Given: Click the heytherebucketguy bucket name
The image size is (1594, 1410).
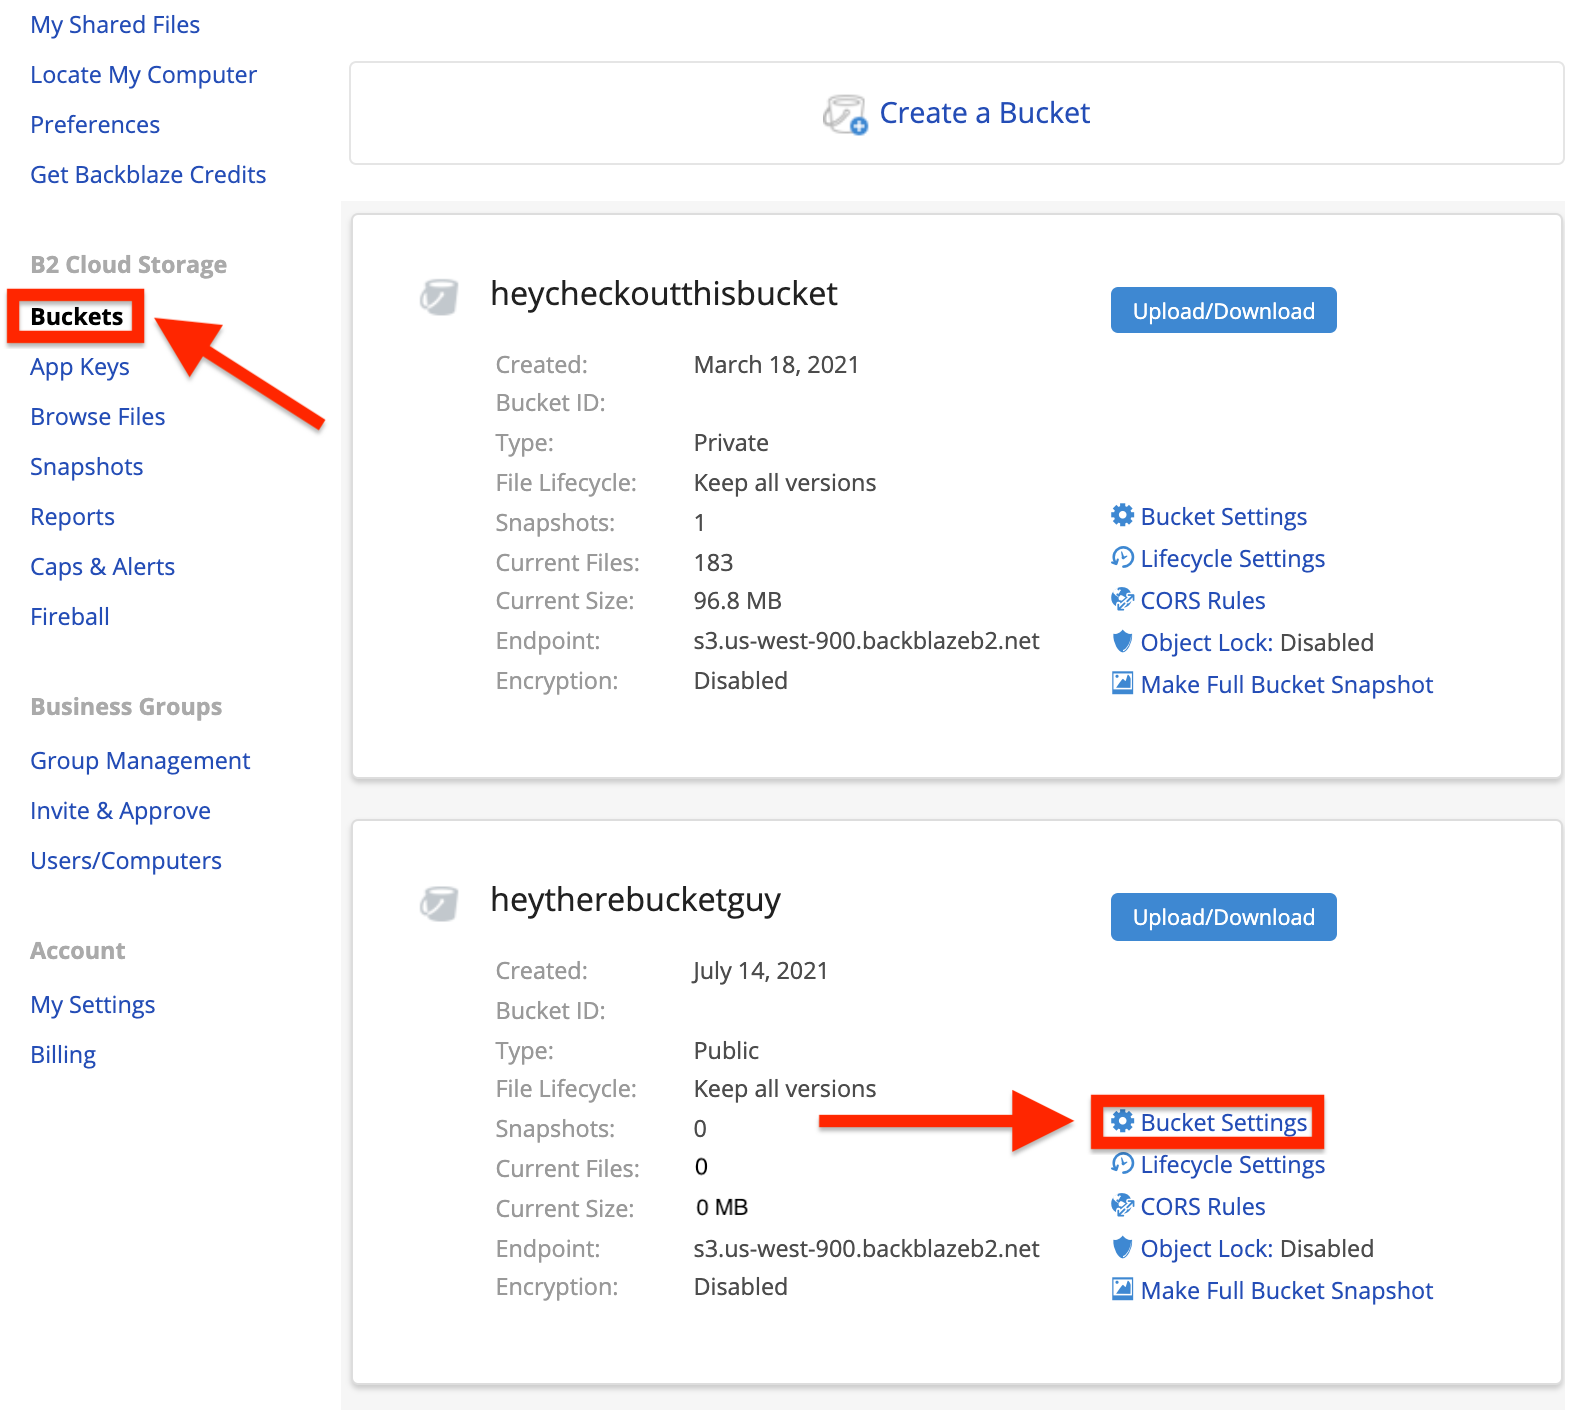Looking at the screenshot, I should click(x=635, y=900).
